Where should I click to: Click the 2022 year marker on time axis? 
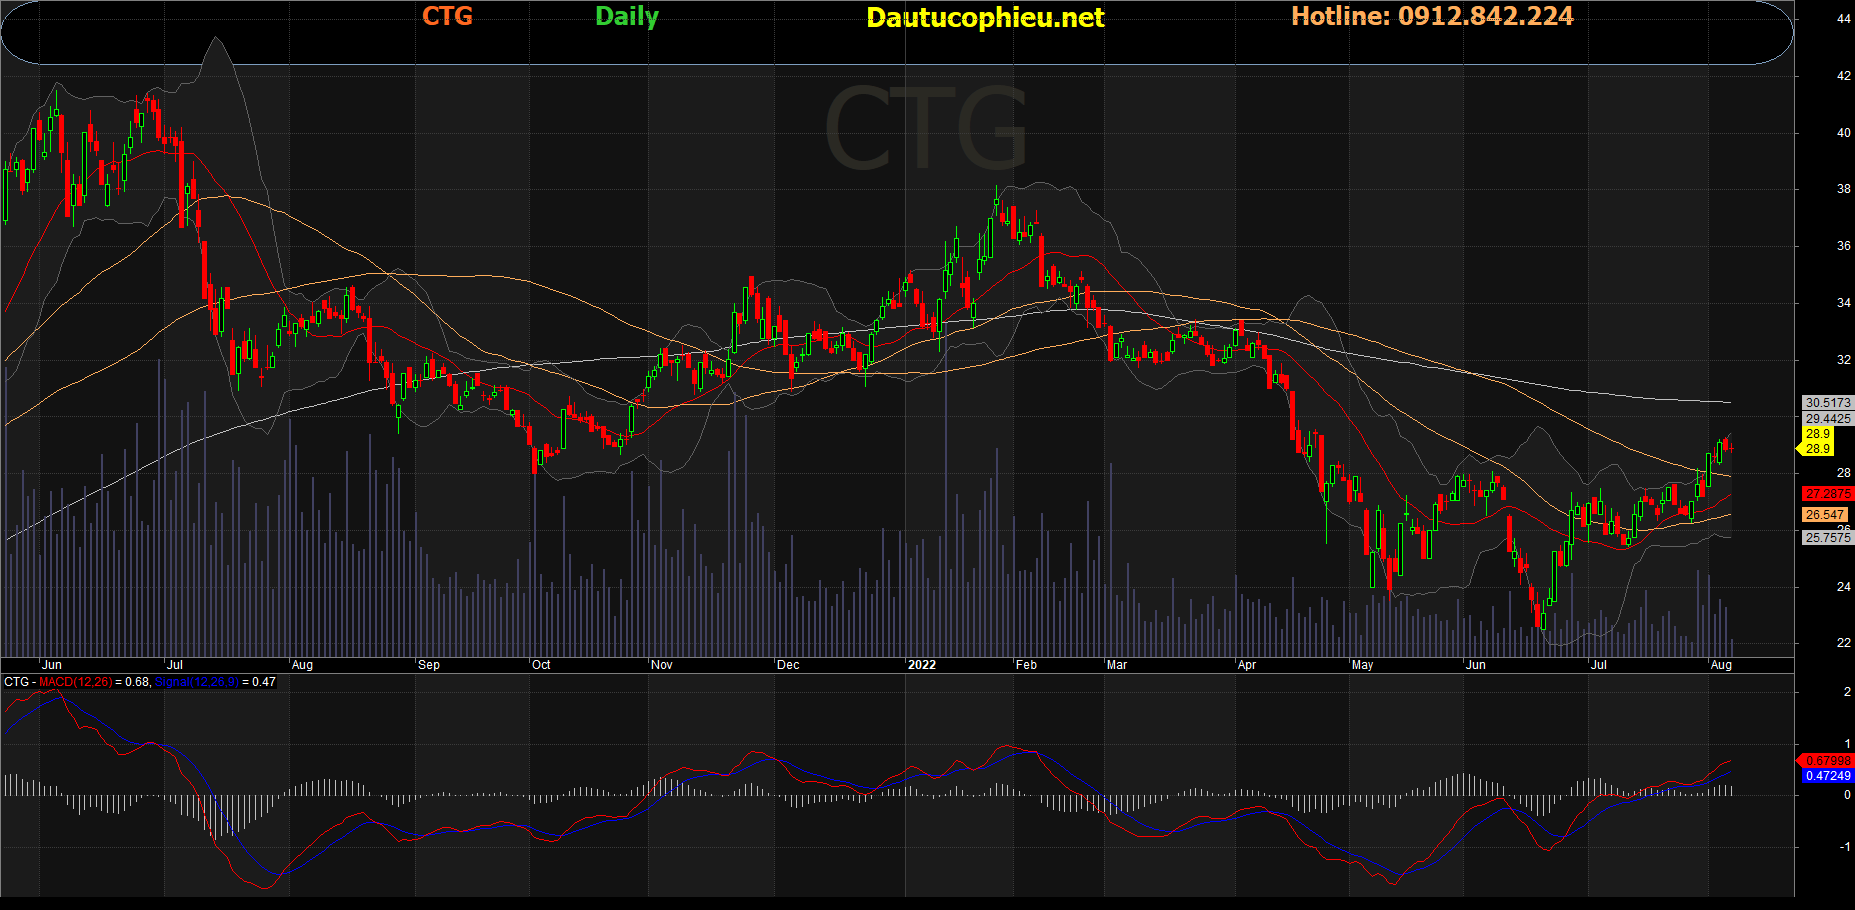[921, 665]
